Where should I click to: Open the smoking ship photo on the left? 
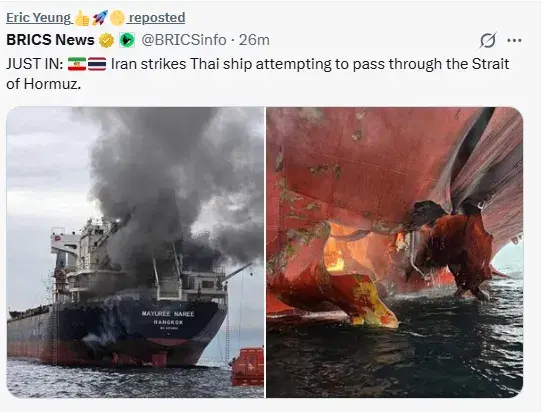pyautogui.click(x=135, y=252)
